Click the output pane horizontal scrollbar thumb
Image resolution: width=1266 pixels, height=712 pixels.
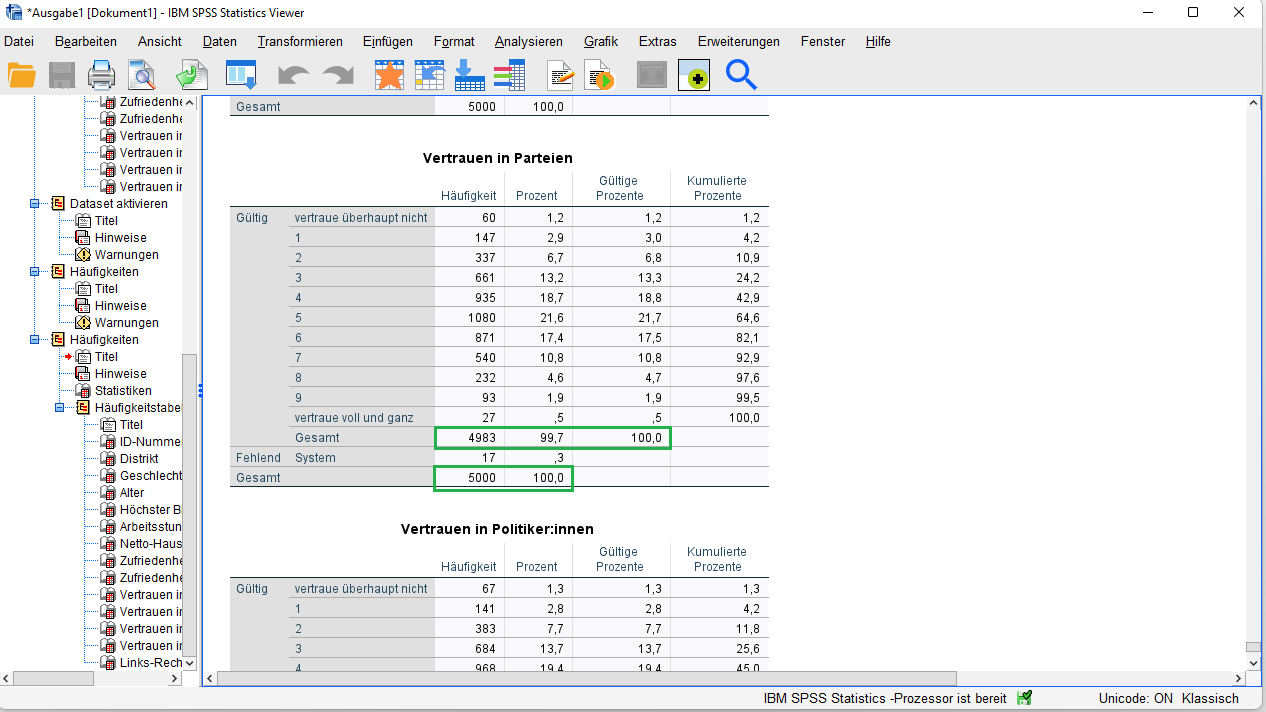[x=586, y=678]
